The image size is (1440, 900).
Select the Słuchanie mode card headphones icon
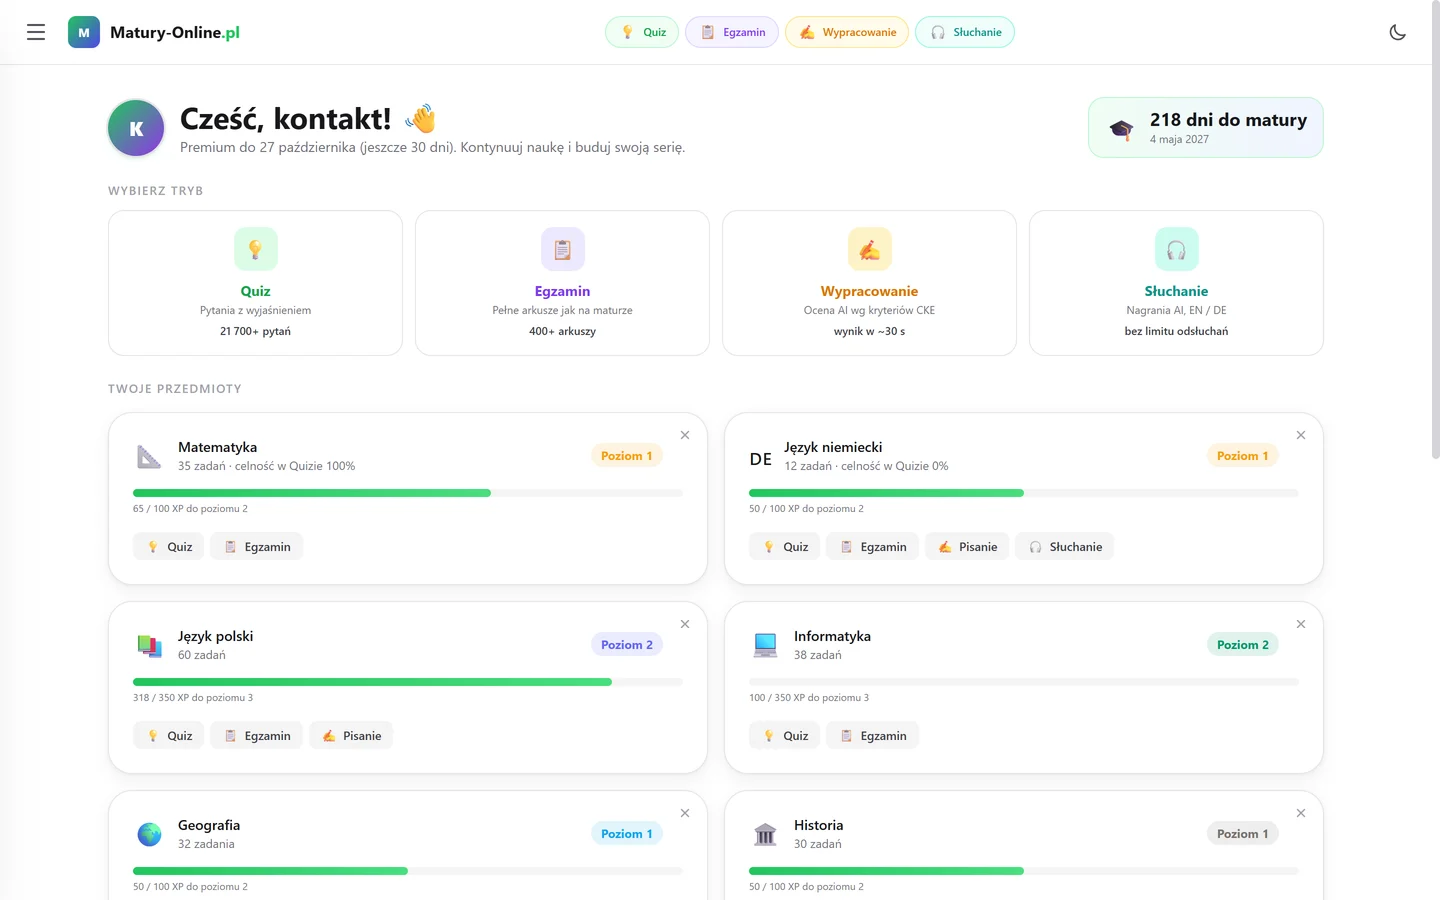pos(1177,249)
